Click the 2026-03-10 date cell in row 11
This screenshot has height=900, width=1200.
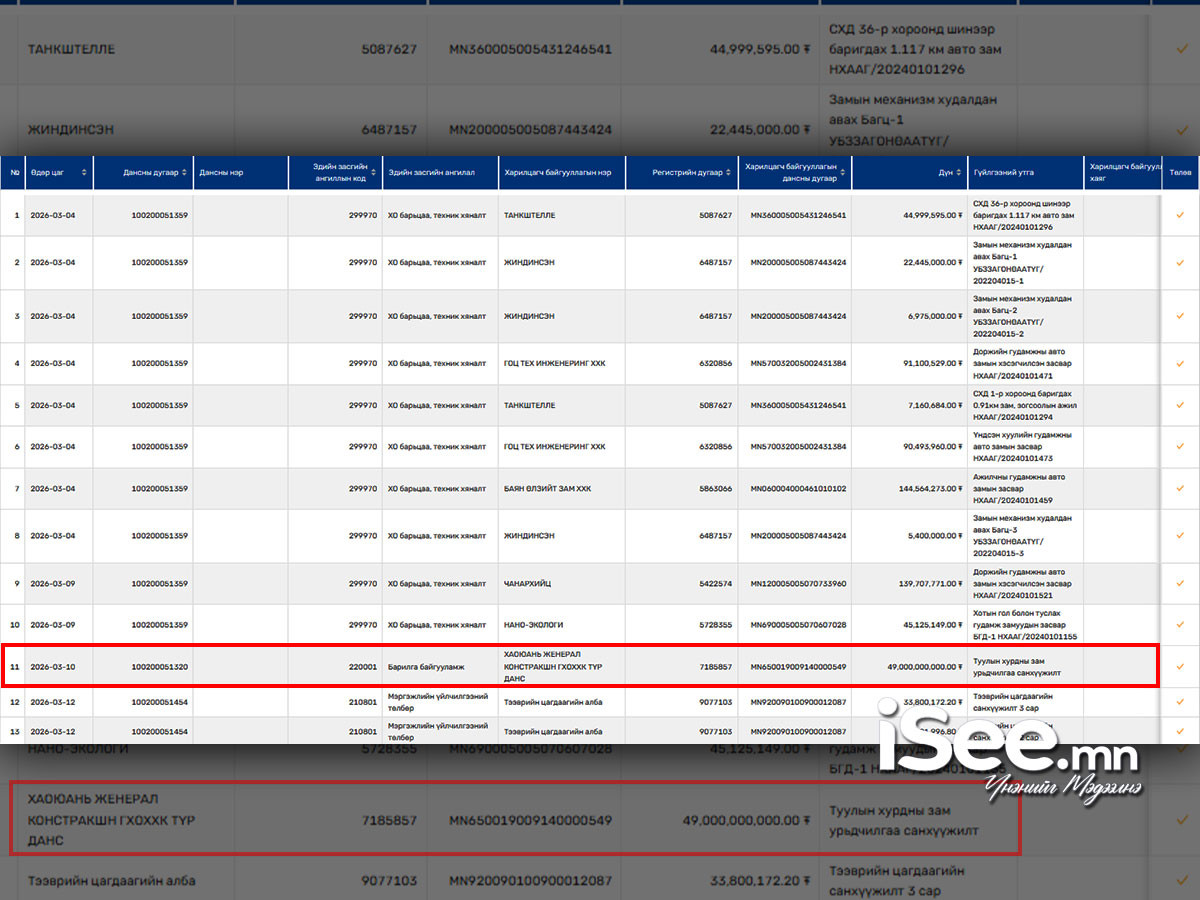click(x=52, y=666)
